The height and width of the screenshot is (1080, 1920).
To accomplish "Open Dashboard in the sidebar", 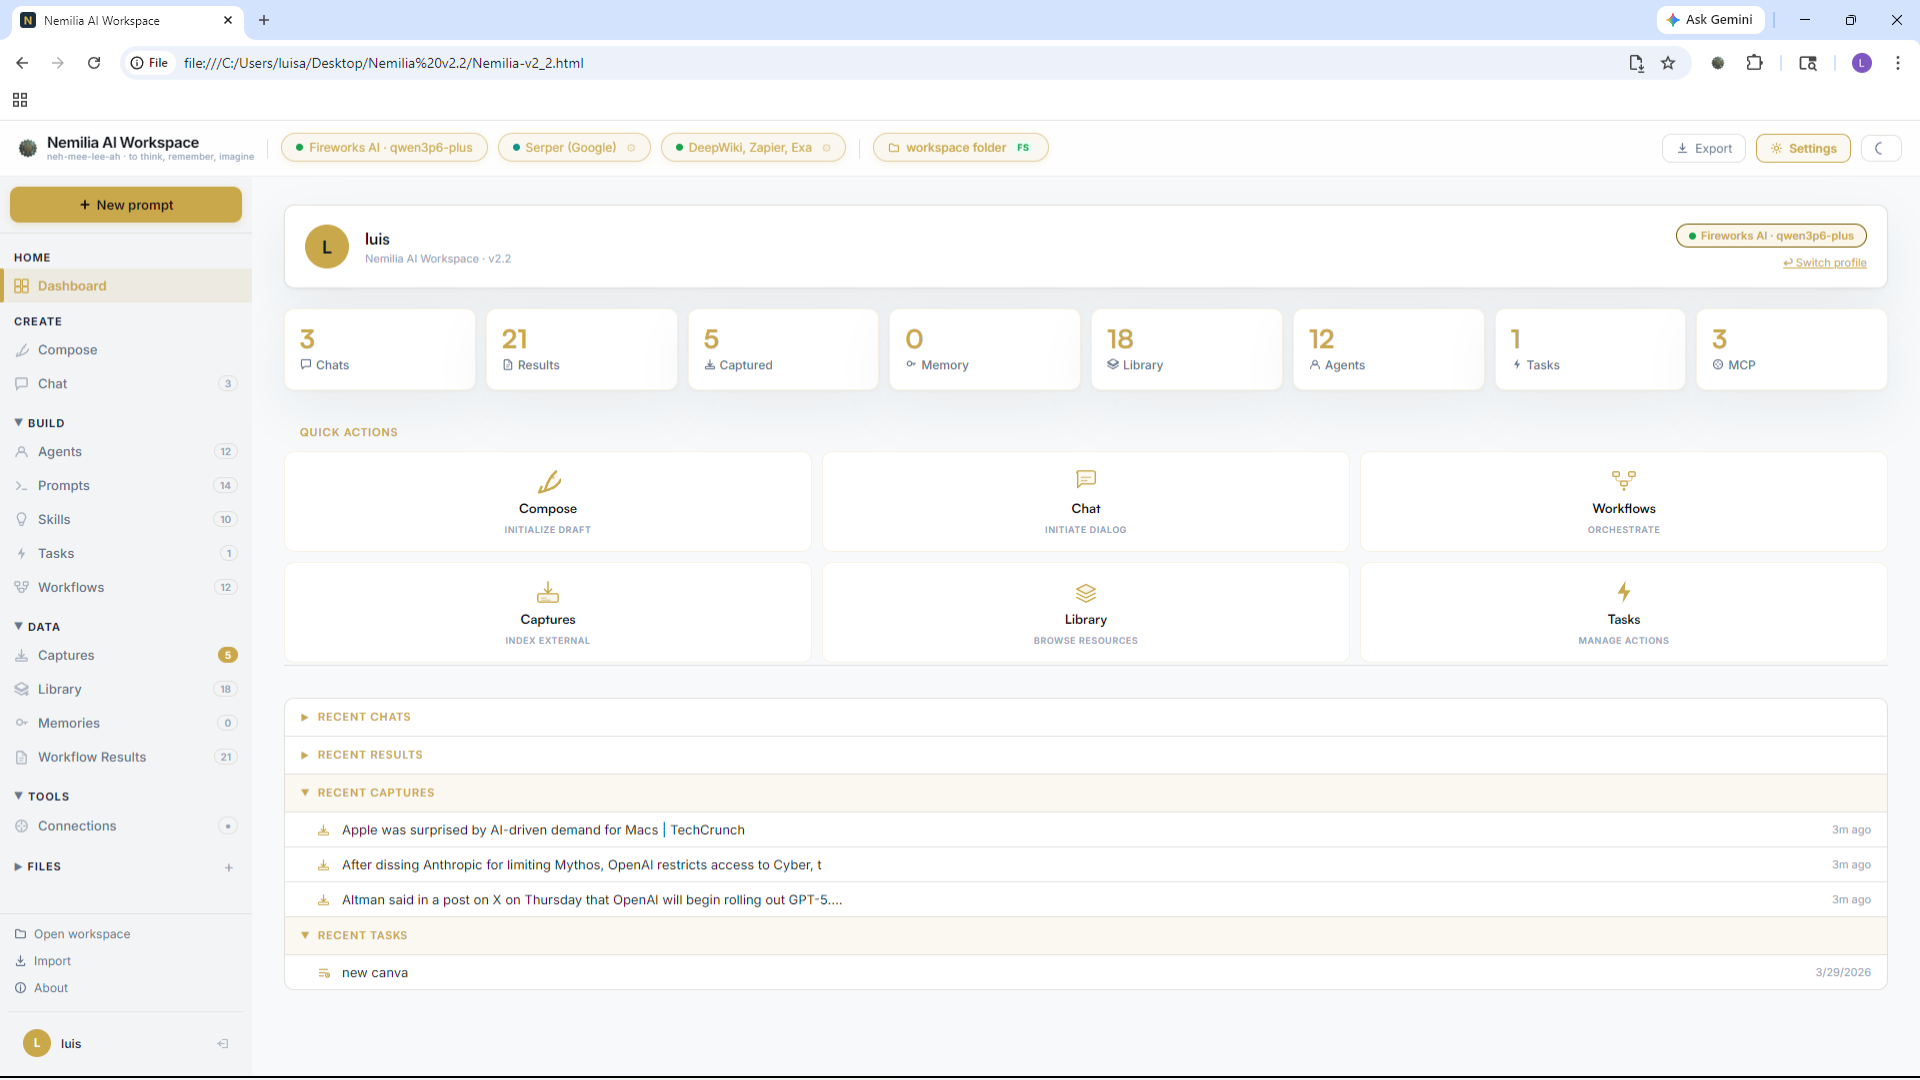I will 126,286.
